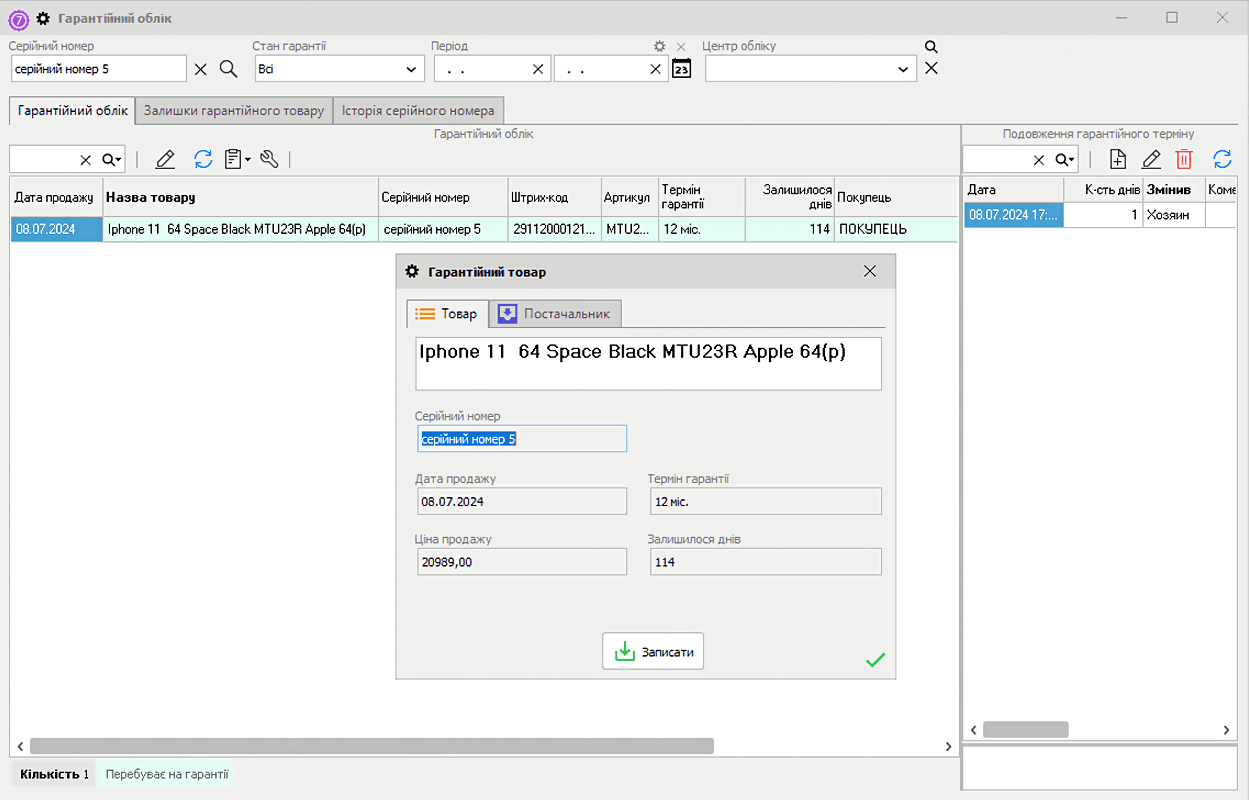Delete warranty extension with red trash icon

click(1184, 159)
